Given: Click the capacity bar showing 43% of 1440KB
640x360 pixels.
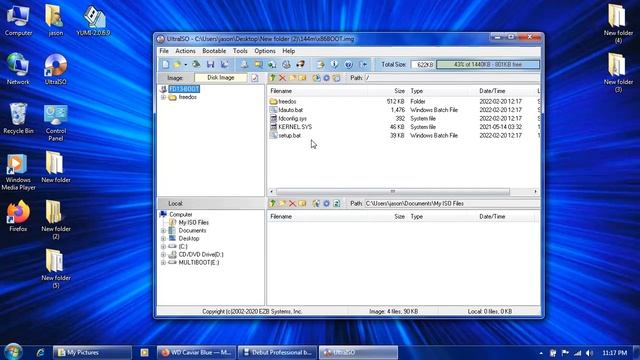Looking at the screenshot, I should (x=488, y=64).
